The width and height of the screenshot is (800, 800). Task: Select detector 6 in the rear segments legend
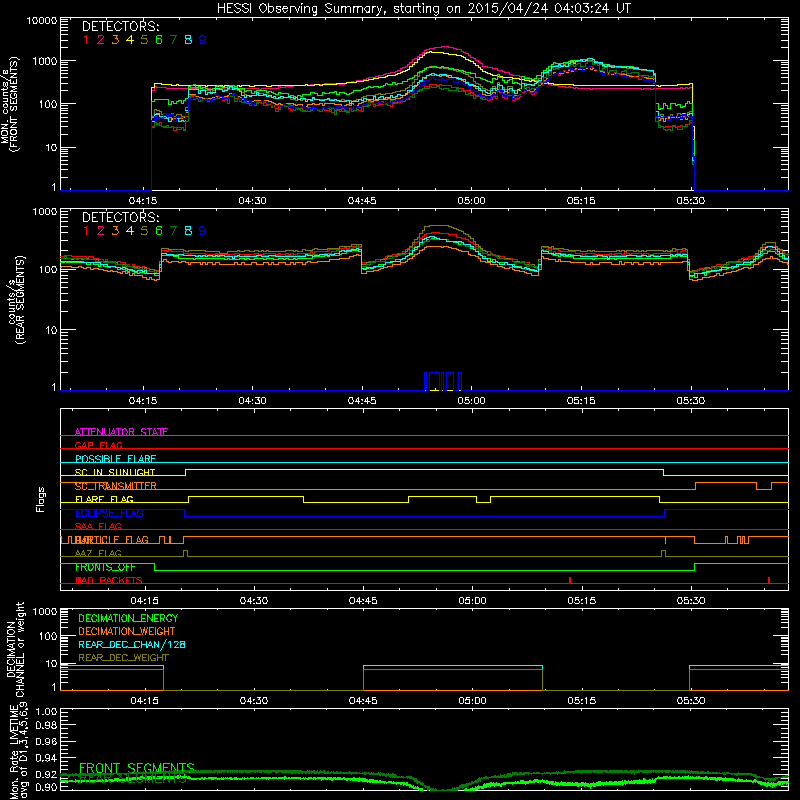pyautogui.click(x=159, y=231)
